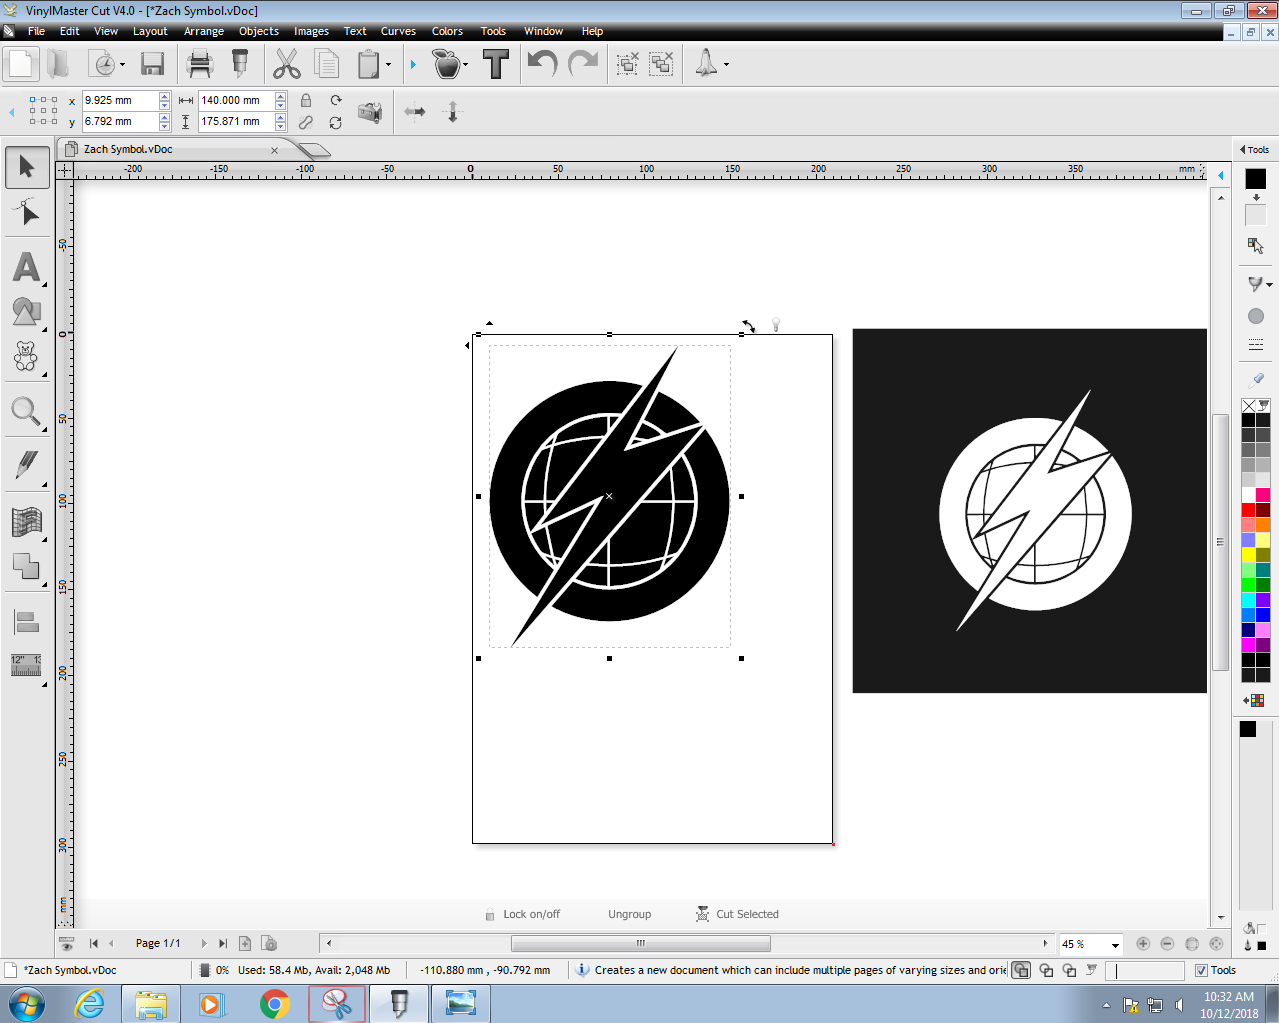Go to the next page arrow

pos(204,943)
